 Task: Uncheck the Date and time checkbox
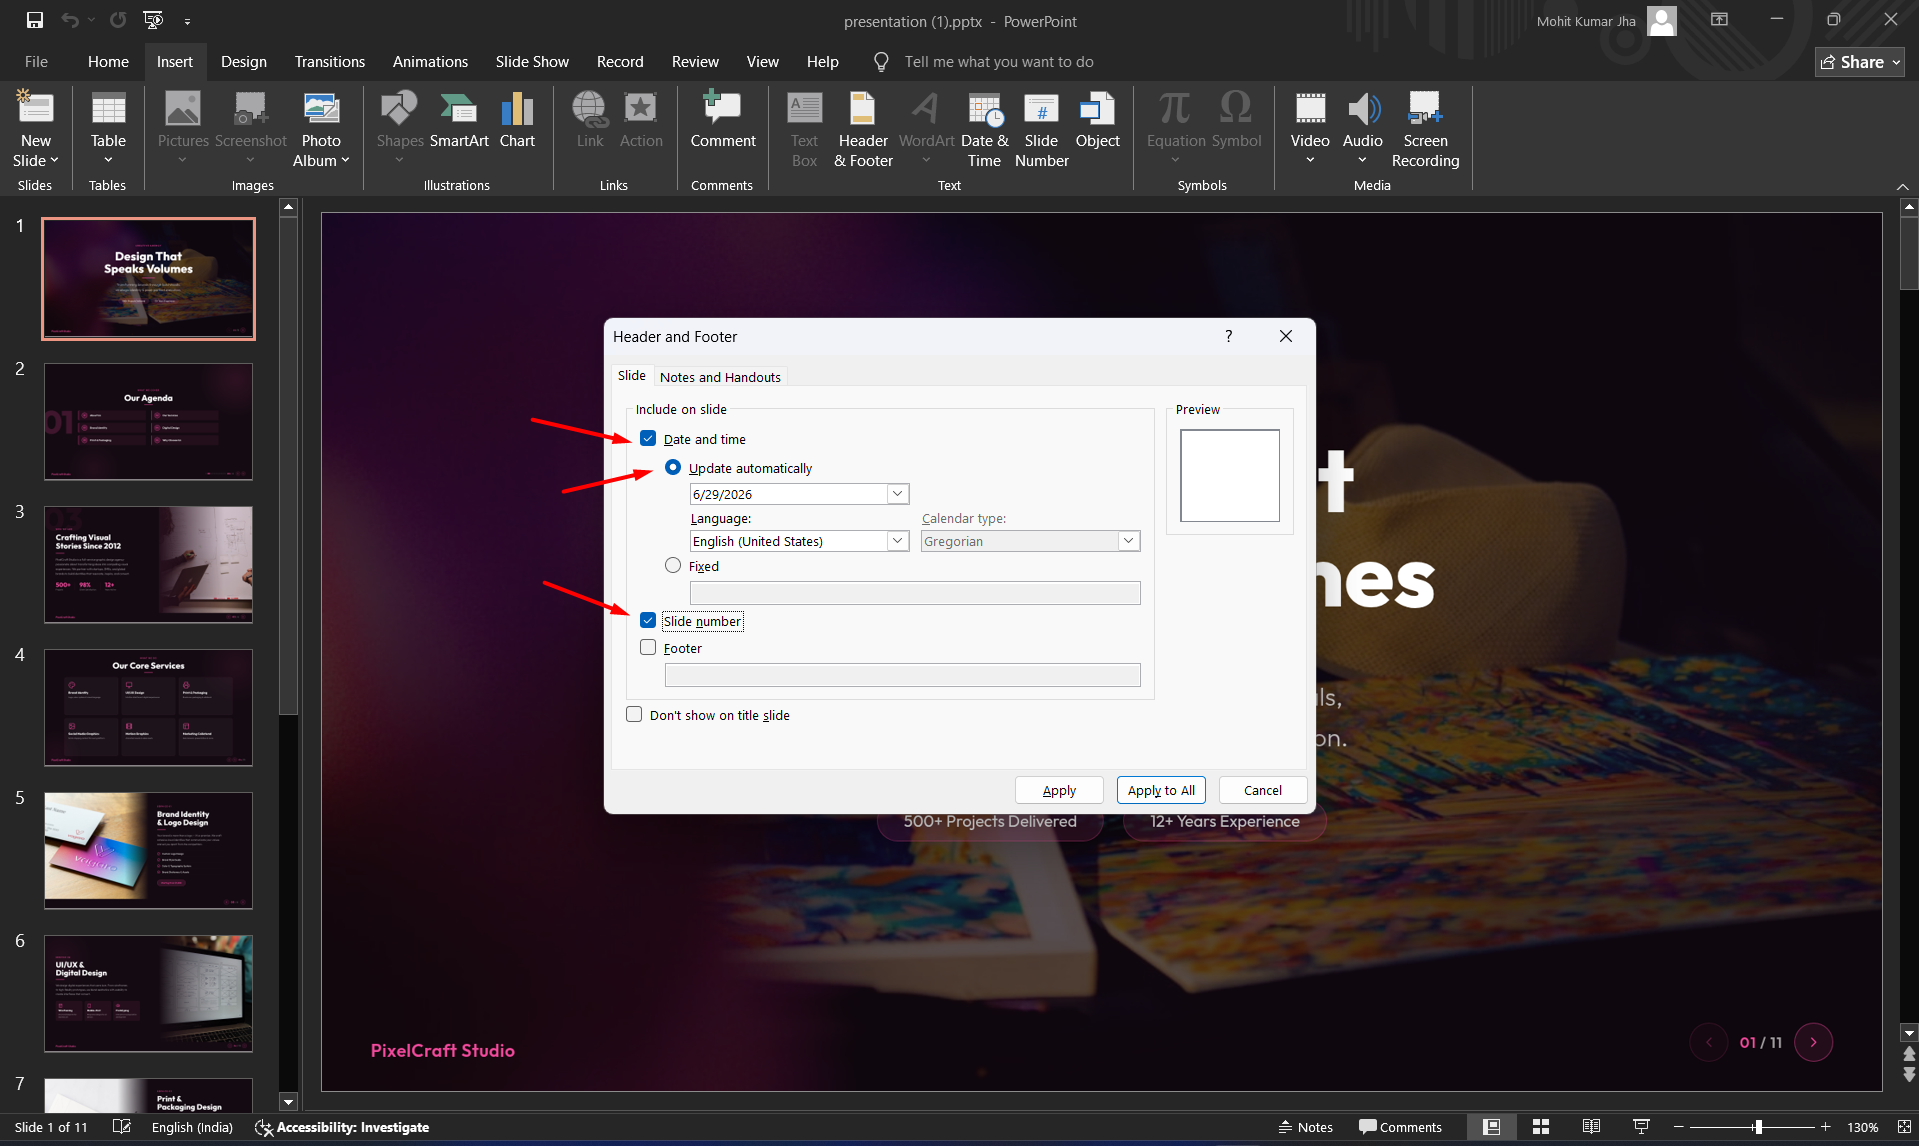(x=648, y=439)
